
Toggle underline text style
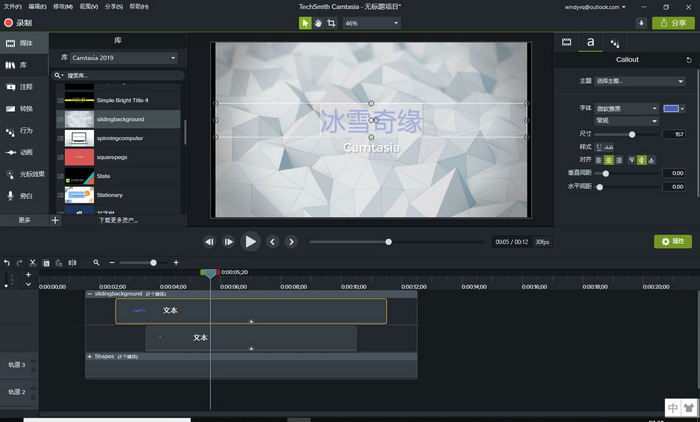[x=599, y=147]
